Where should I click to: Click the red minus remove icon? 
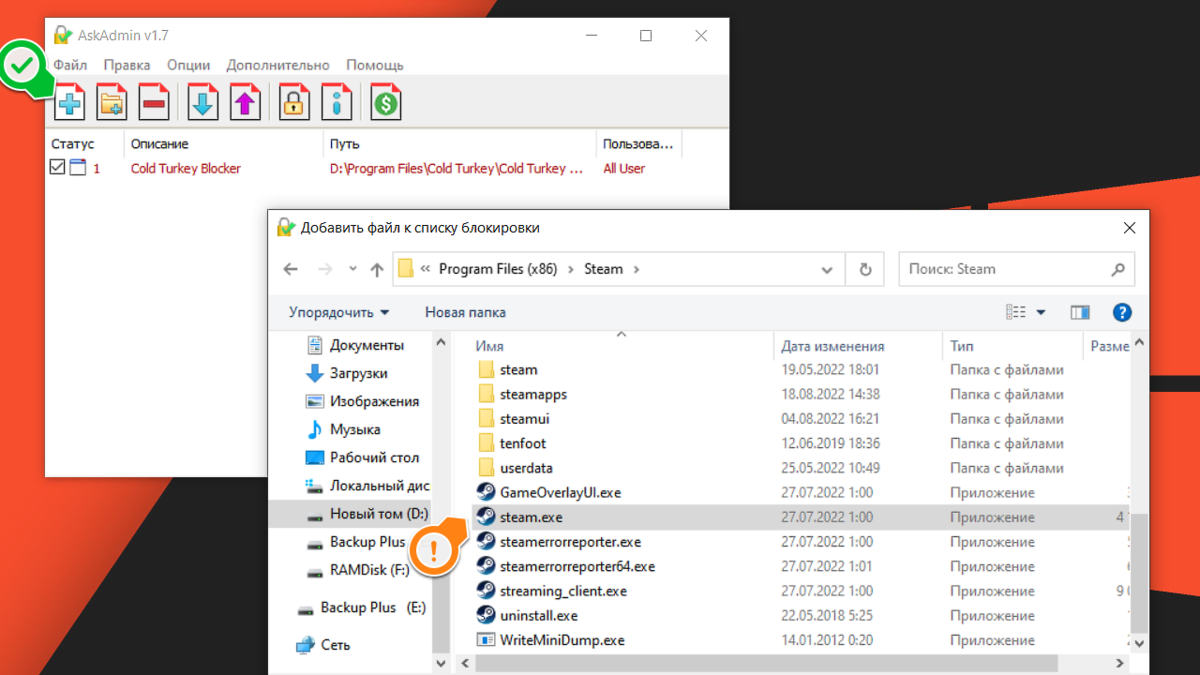tap(153, 102)
